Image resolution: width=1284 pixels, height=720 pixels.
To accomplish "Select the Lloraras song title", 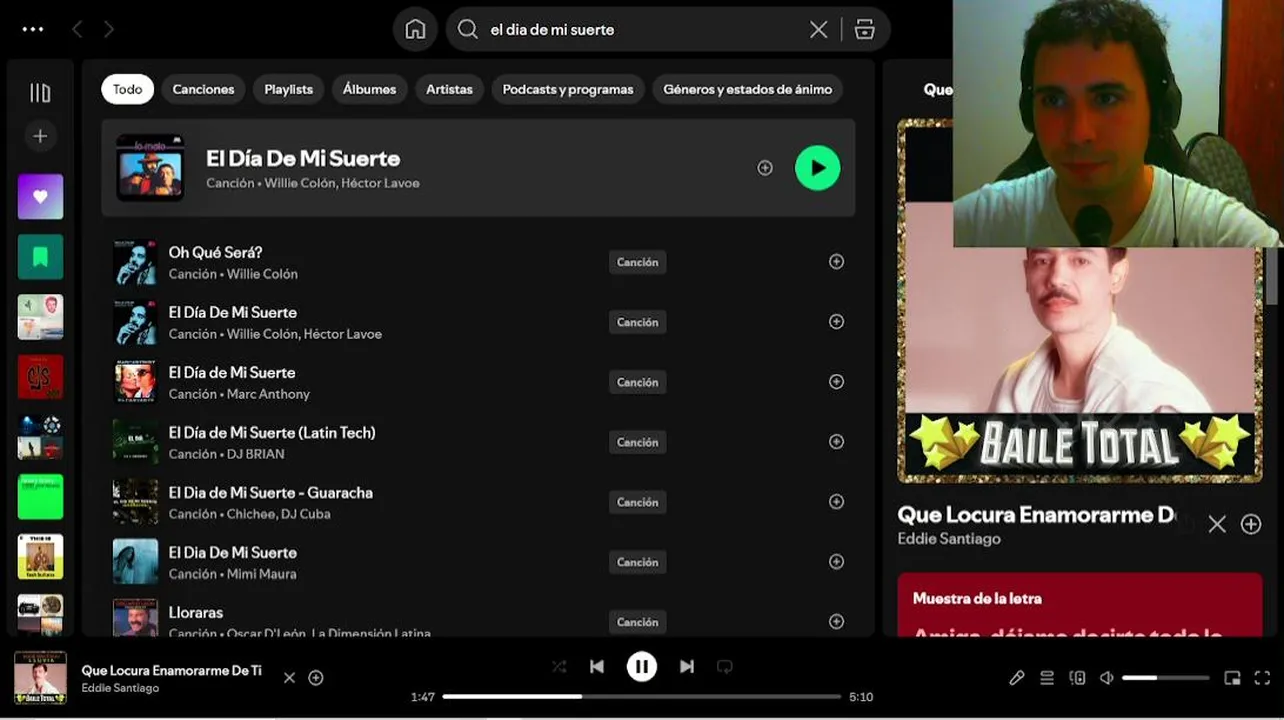I will [196, 612].
